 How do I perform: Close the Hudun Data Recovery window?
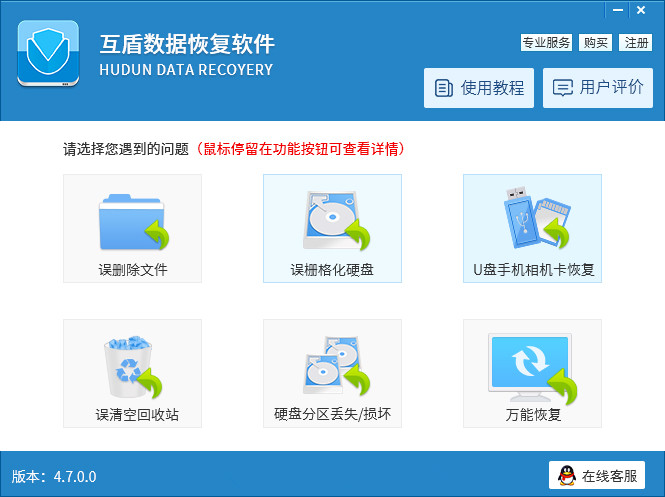(x=641, y=10)
